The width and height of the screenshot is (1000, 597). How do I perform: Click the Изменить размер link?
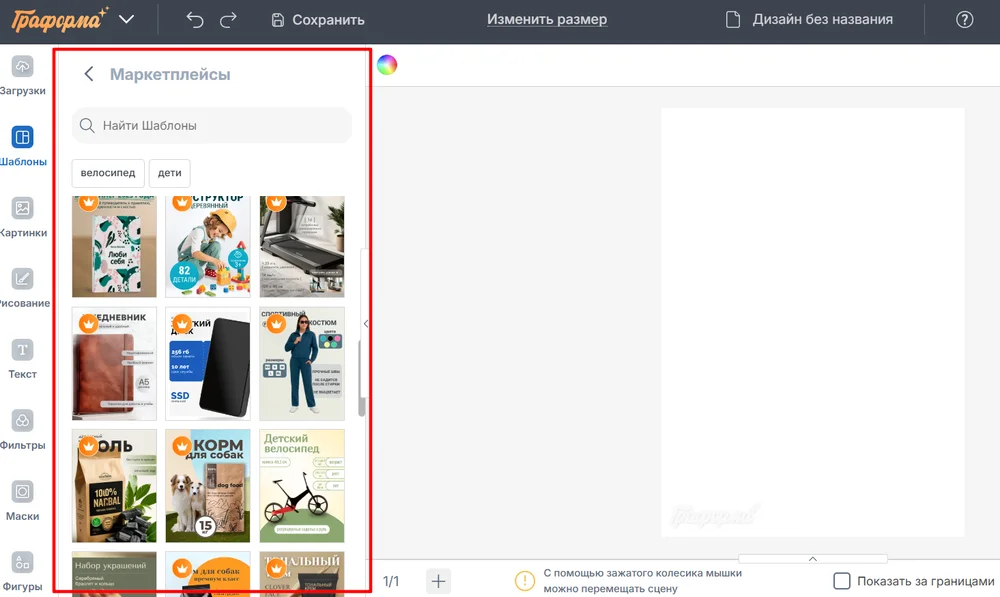[546, 19]
